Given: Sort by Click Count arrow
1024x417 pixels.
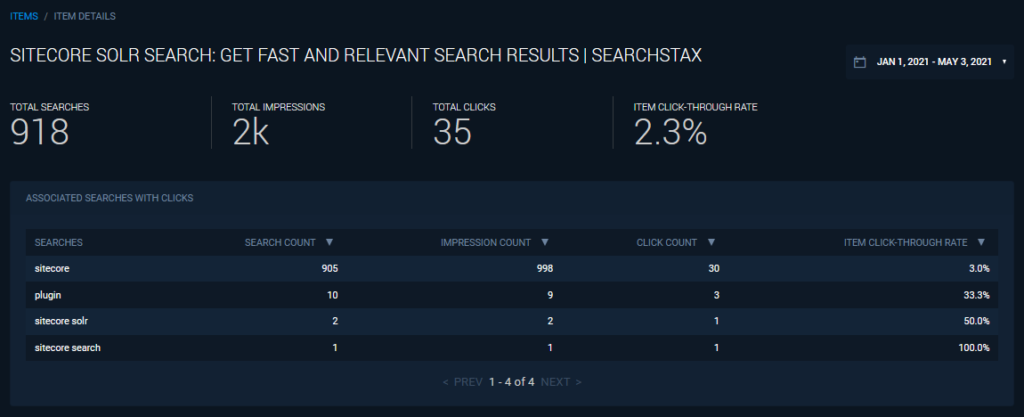Looking at the screenshot, I should (711, 242).
